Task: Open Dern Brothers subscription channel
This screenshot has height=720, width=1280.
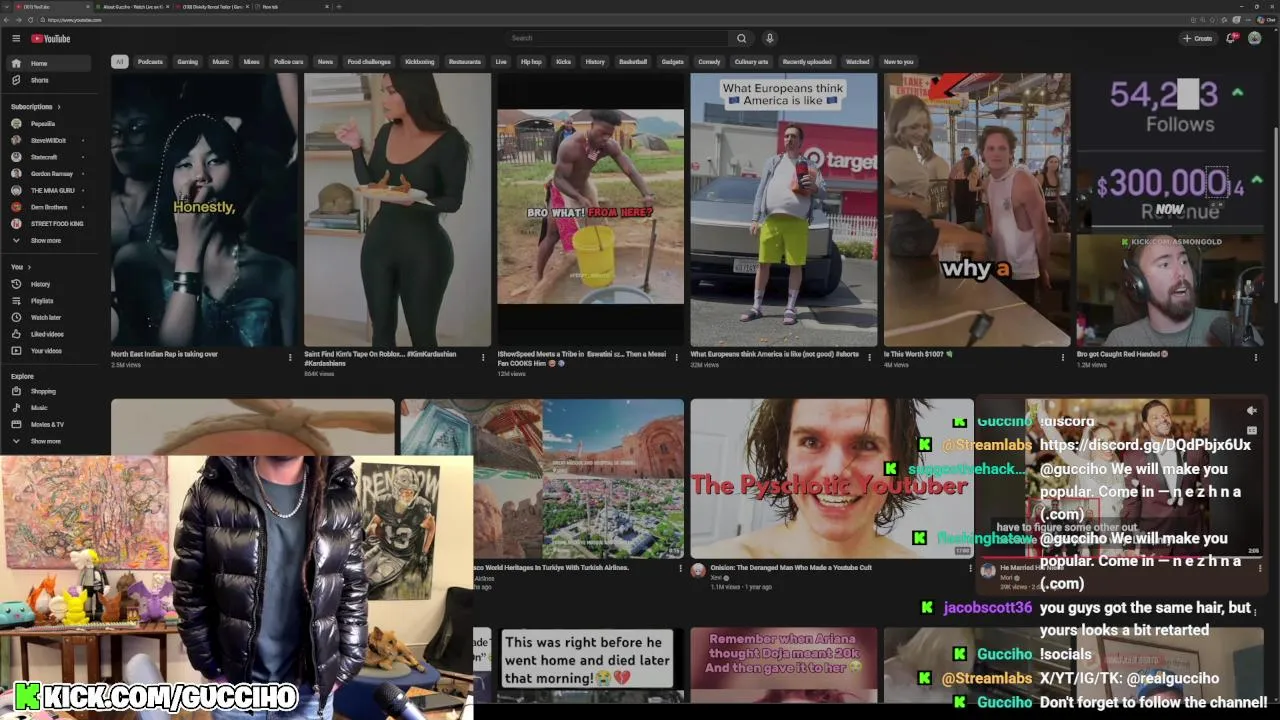Action: point(48,207)
